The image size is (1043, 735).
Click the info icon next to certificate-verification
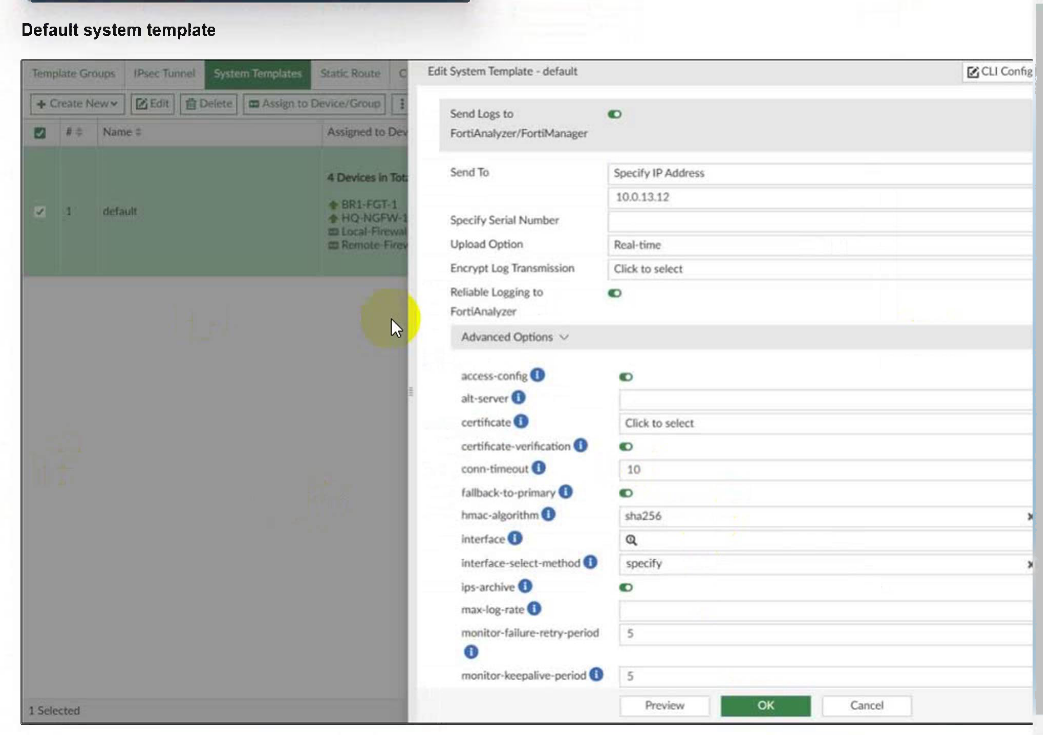pyautogui.click(x=580, y=445)
